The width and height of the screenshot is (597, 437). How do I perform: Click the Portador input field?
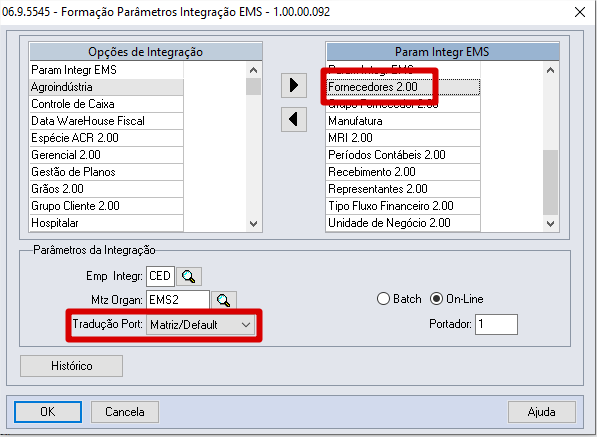[x=496, y=325]
